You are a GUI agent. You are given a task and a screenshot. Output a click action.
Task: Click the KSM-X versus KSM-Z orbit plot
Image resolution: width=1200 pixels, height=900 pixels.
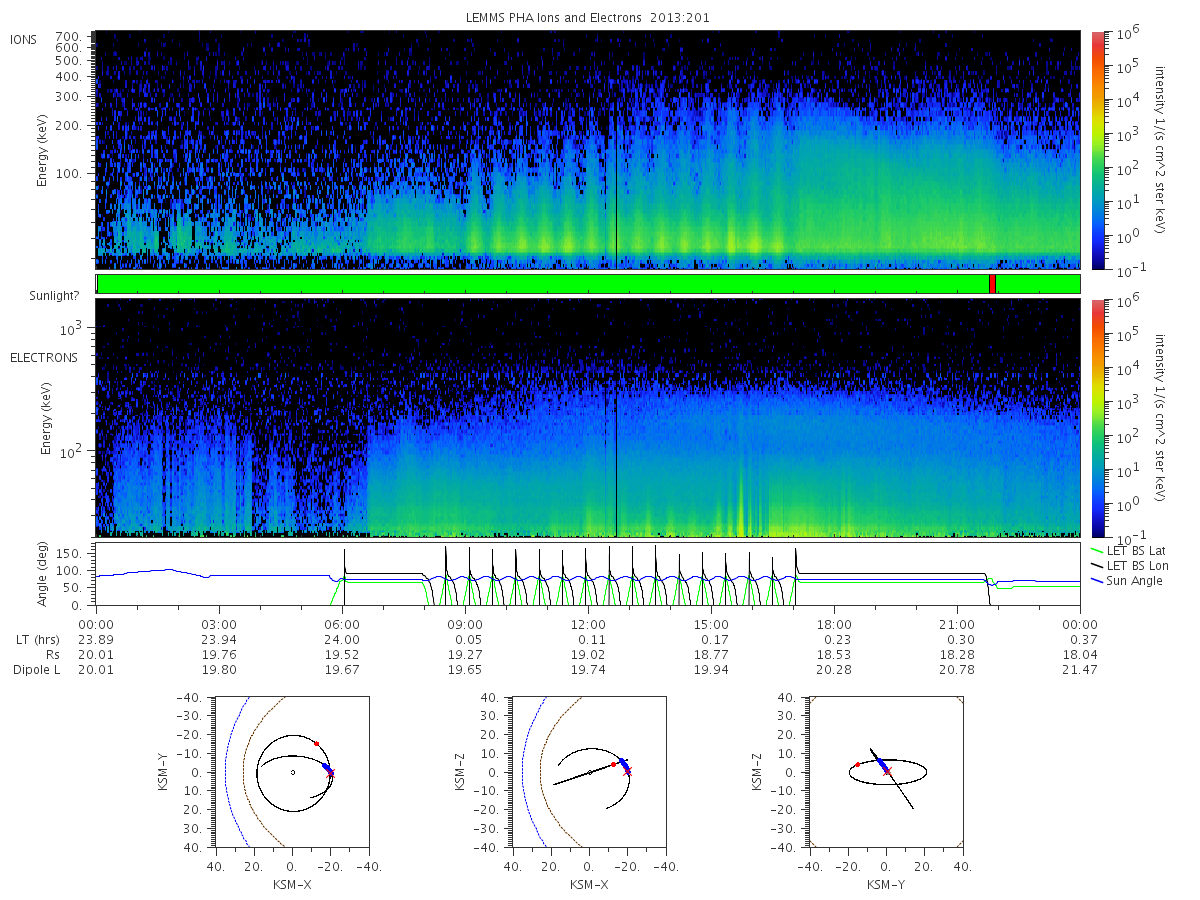[588, 772]
